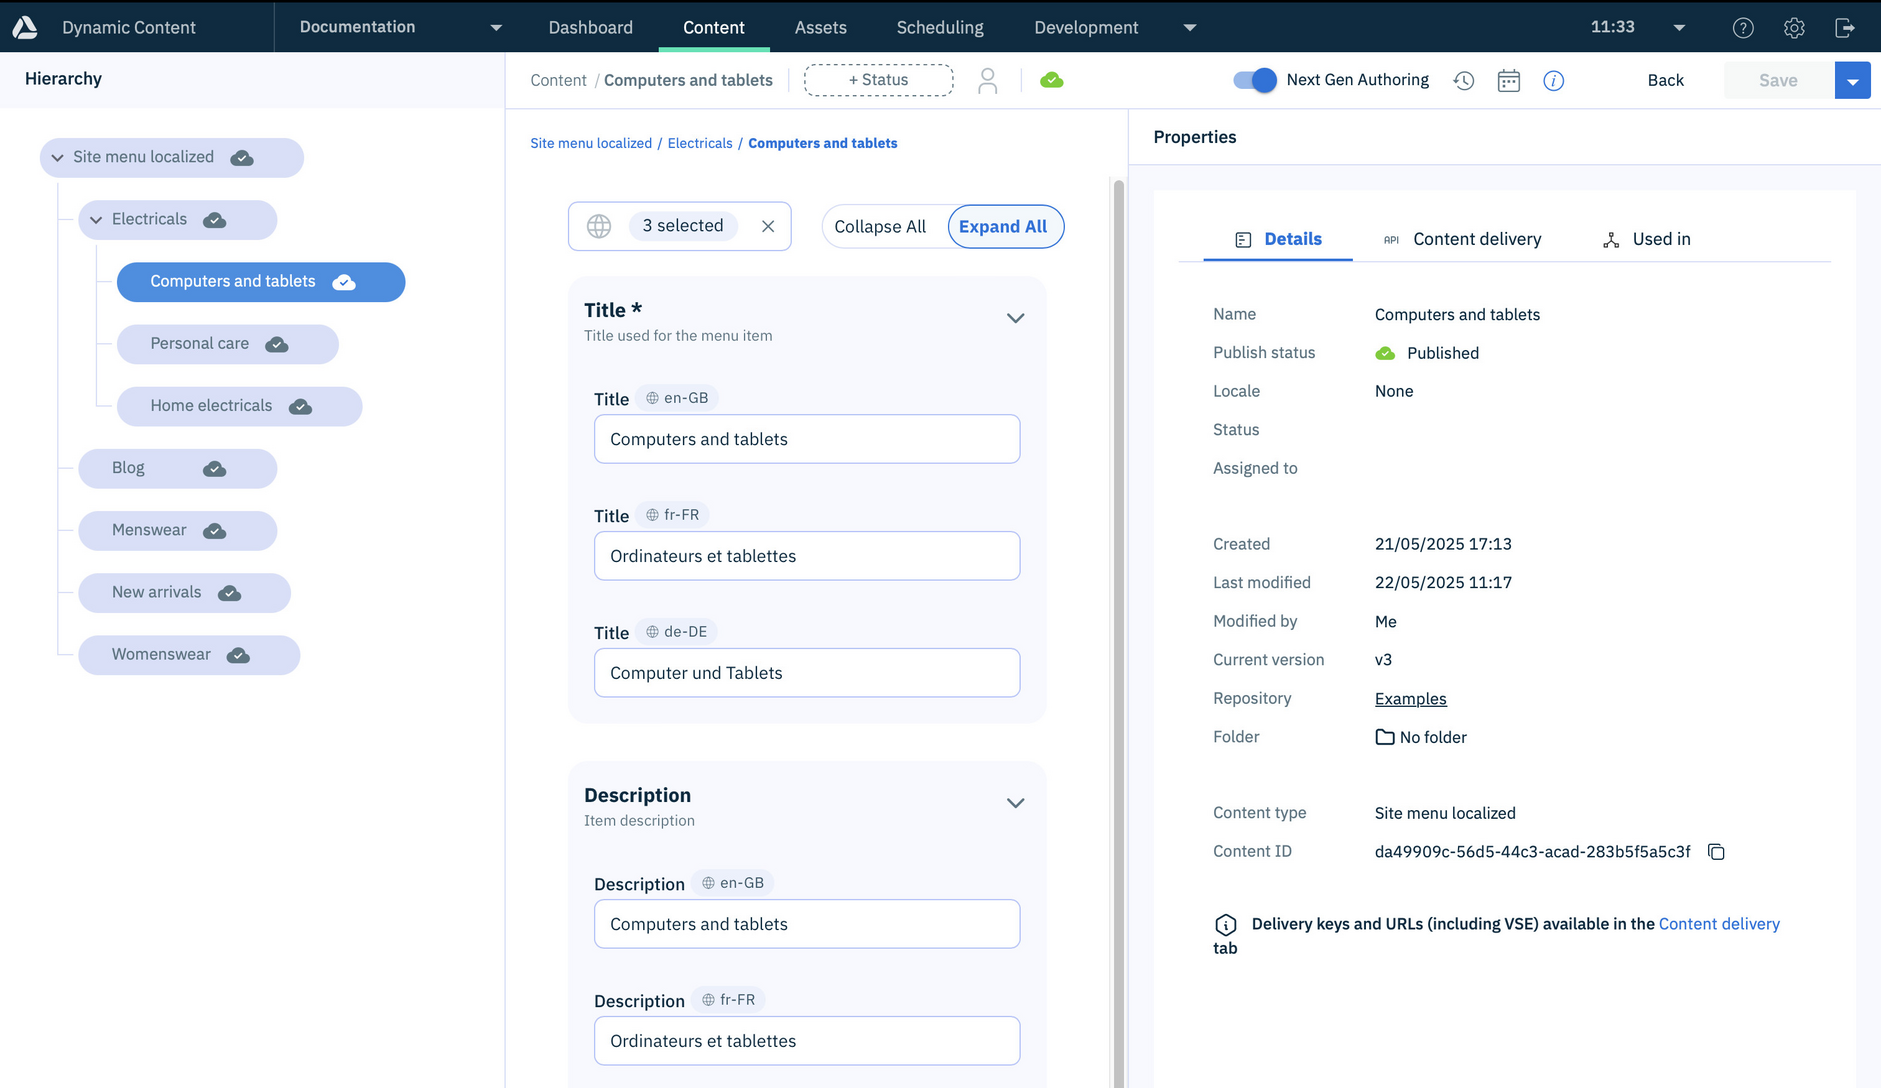
Task: Click cloud icon on Computers and tablets node
Action: [344, 282]
